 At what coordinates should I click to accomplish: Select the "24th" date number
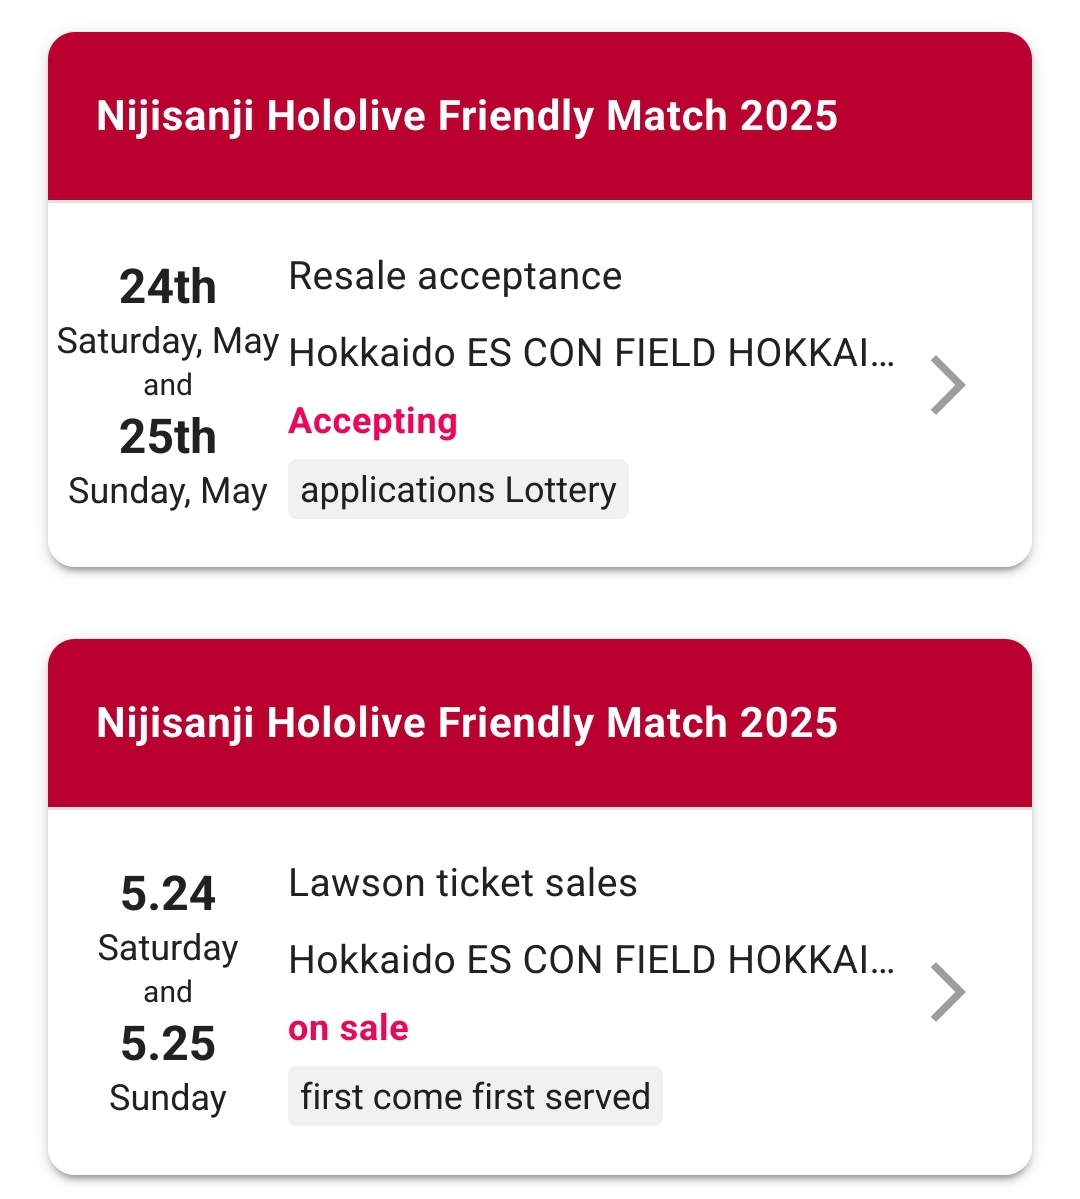168,288
